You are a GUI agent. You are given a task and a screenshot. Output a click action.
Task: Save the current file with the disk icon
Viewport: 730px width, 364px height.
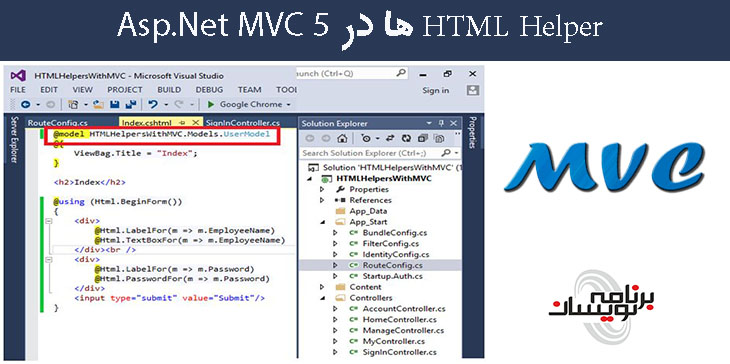[x=115, y=105]
